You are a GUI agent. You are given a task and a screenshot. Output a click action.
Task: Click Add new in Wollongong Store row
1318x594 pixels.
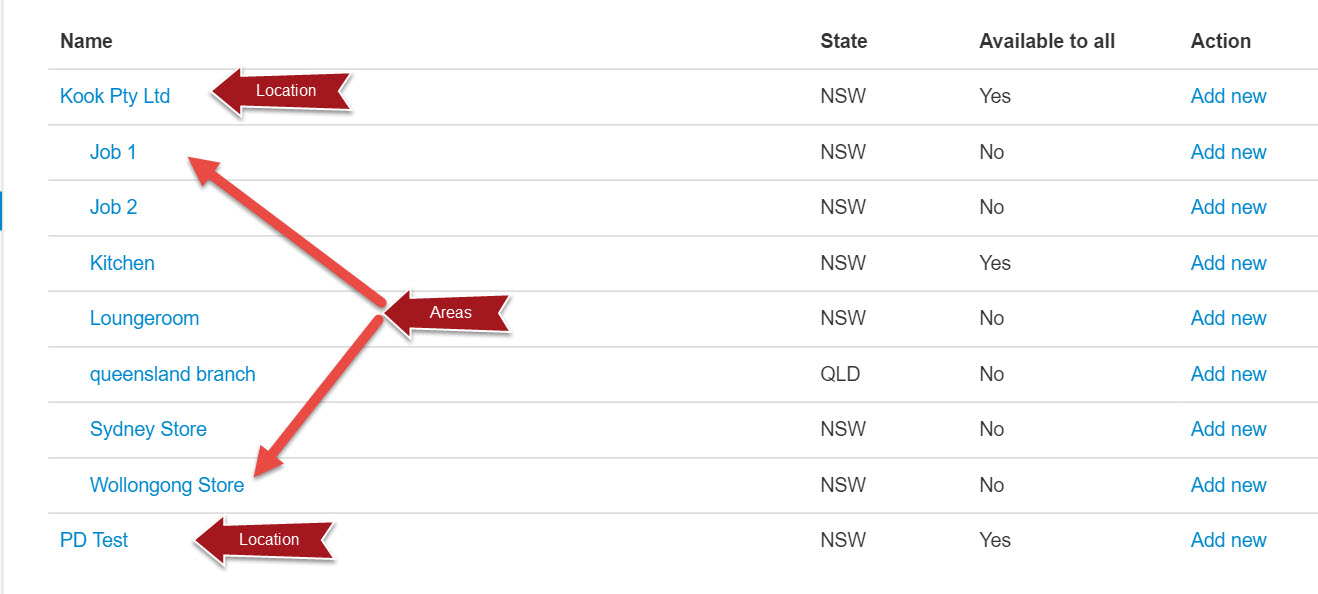(1228, 485)
